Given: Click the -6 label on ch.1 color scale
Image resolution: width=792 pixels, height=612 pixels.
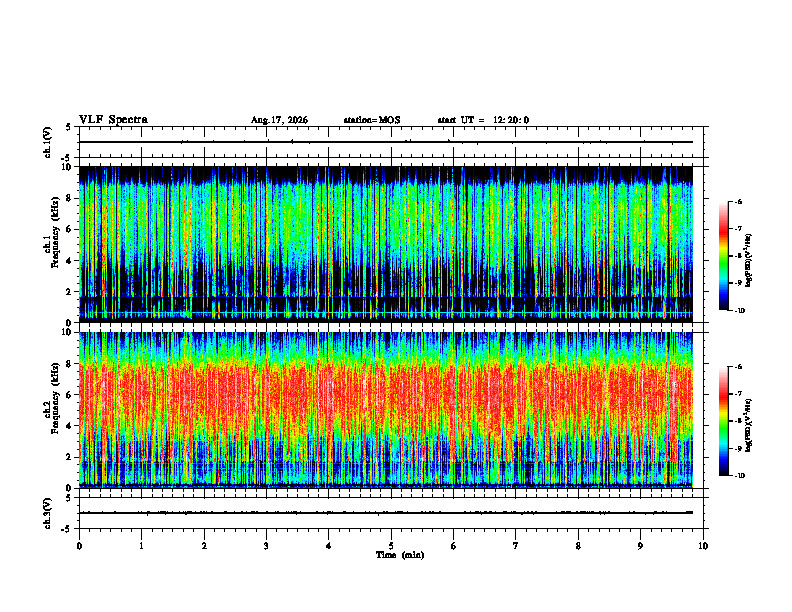Looking at the screenshot, I should point(738,201).
